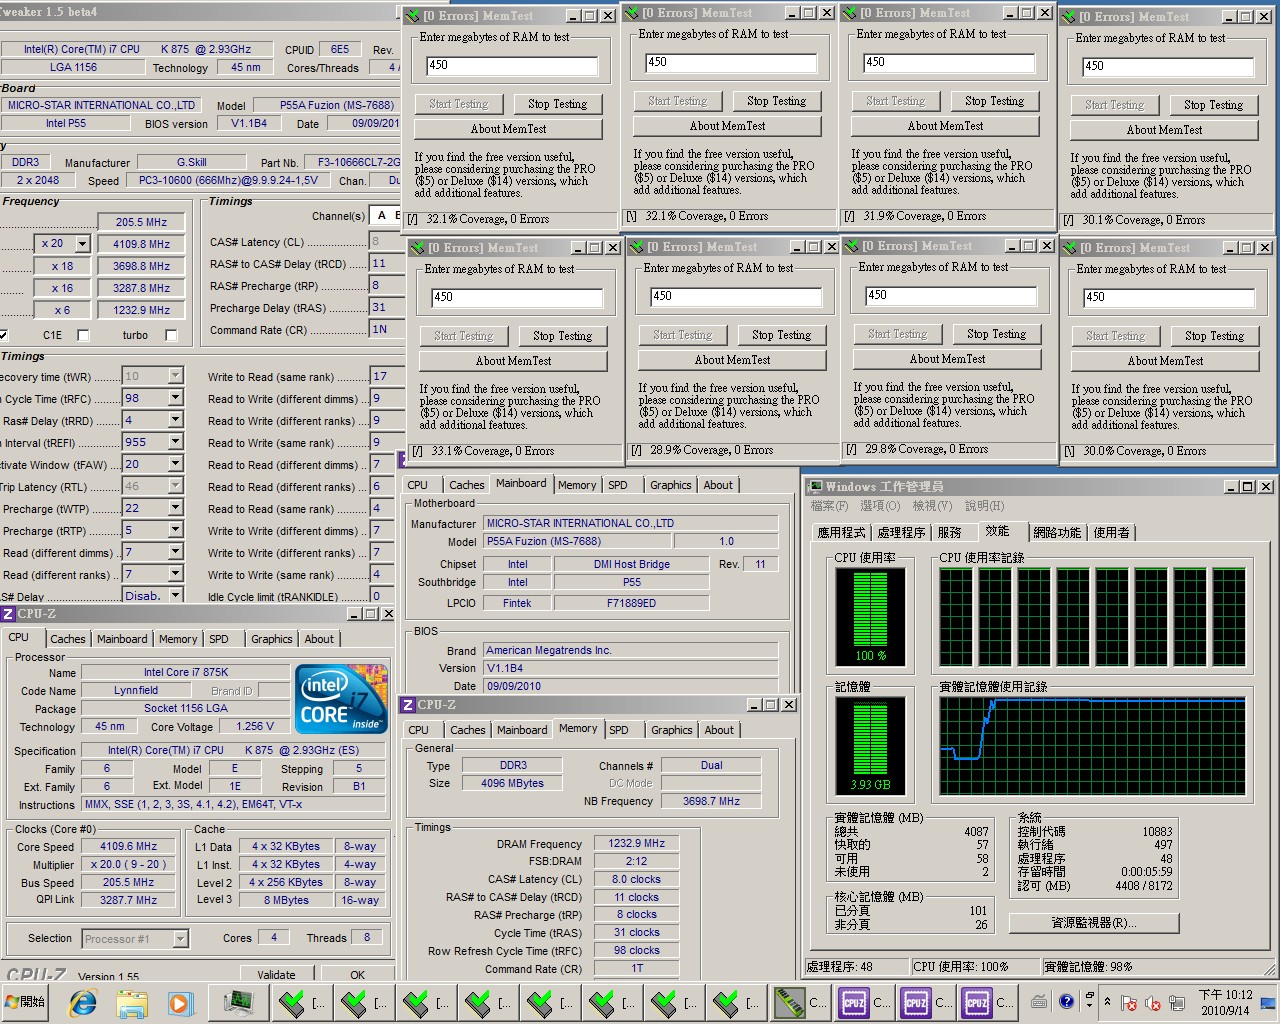Open Windows Explorer folder icon on taskbar
The height and width of the screenshot is (1024, 1280).
pos(132,1002)
